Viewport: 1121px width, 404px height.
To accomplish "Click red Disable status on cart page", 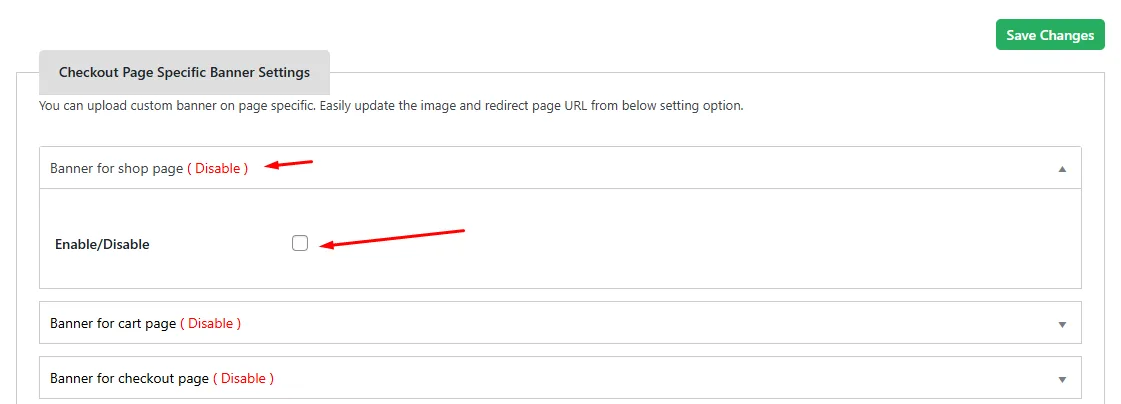I will 210,323.
